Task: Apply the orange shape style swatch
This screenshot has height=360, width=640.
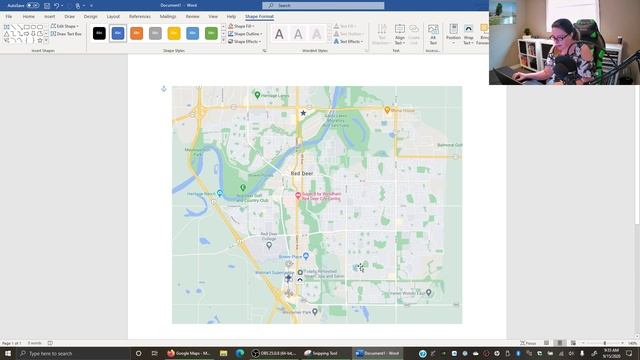Action: click(x=136, y=33)
